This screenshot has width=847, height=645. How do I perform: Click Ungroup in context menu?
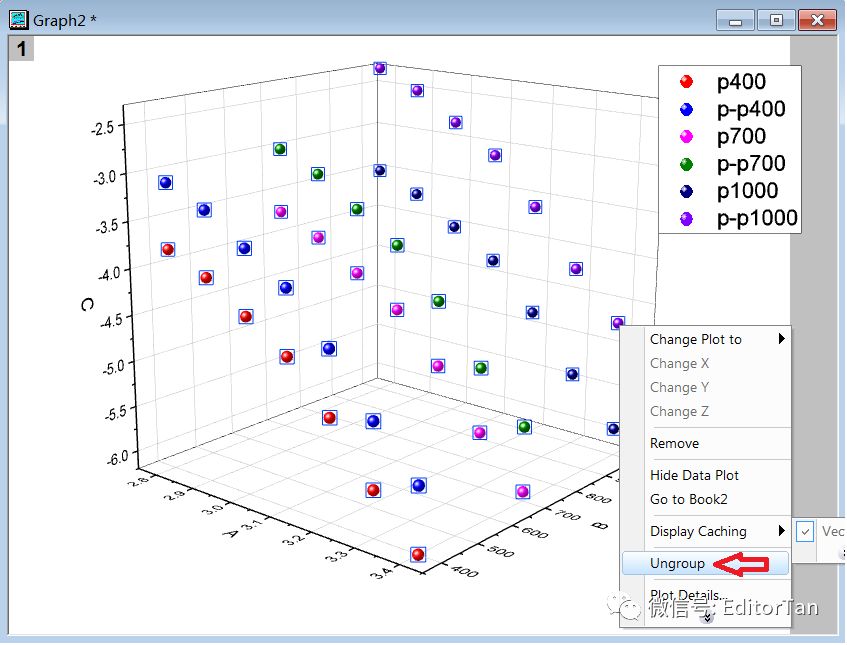(x=705, y=563)
